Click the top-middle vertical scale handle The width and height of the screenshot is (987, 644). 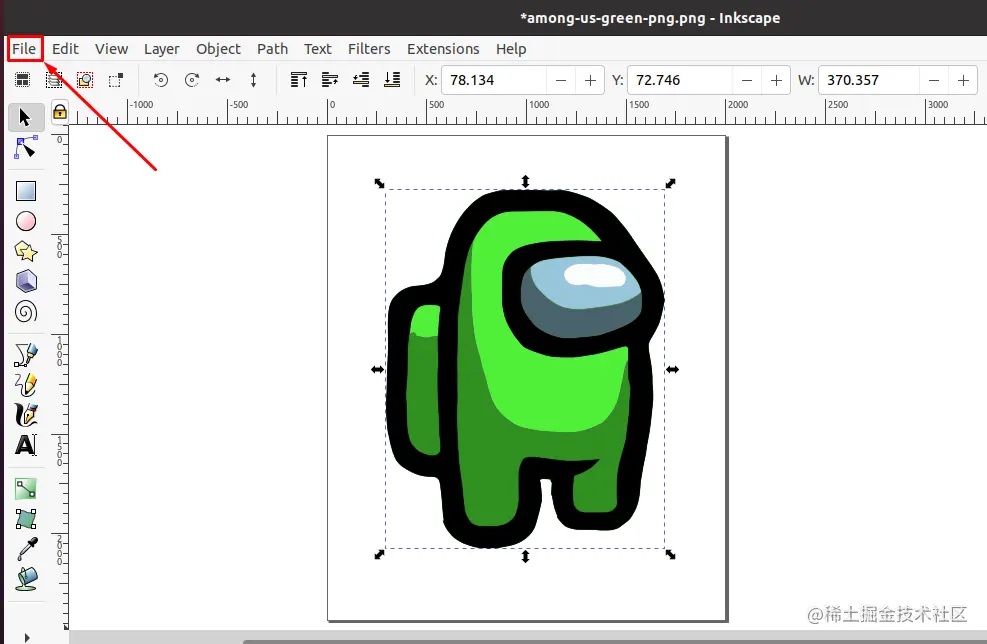[x=526, y=182]
